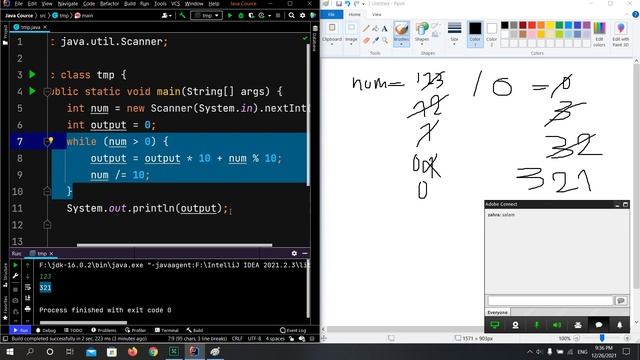This screenshot has height=360, width=640.
Task: Open the Terminal tool window button
Action: tap(167, 330)
